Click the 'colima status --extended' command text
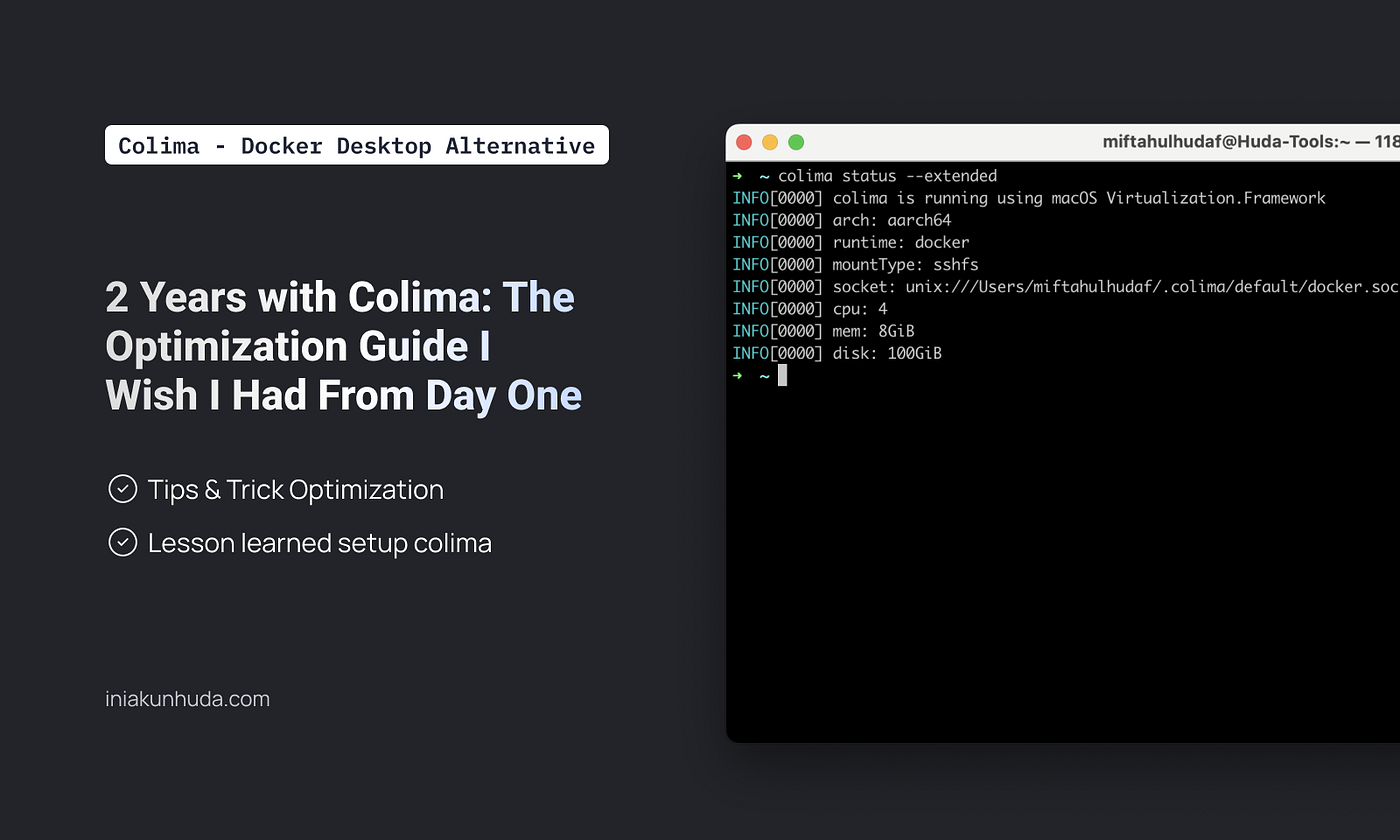 tap(887, 176)
